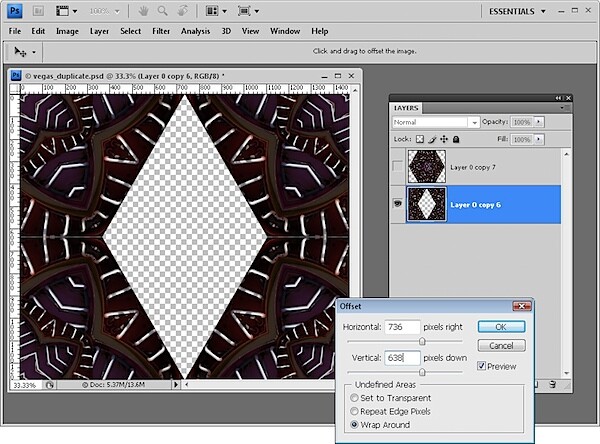
Task: Open the Analysis menu
Action: click(196, 31)
